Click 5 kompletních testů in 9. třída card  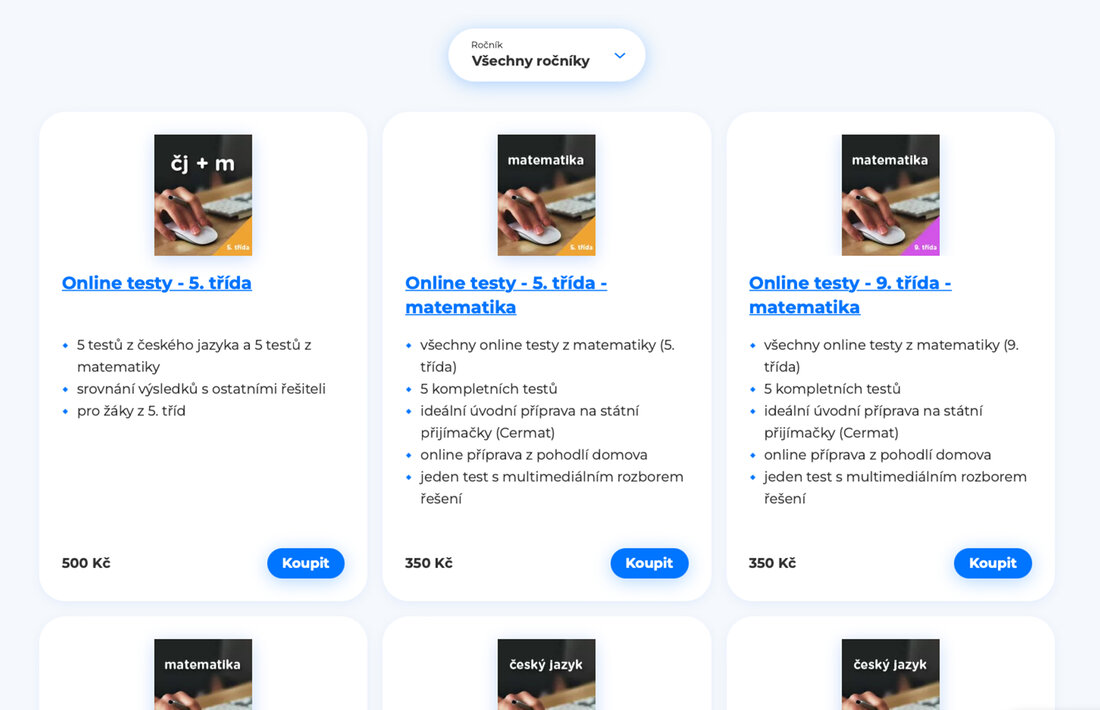coord(832,389)
